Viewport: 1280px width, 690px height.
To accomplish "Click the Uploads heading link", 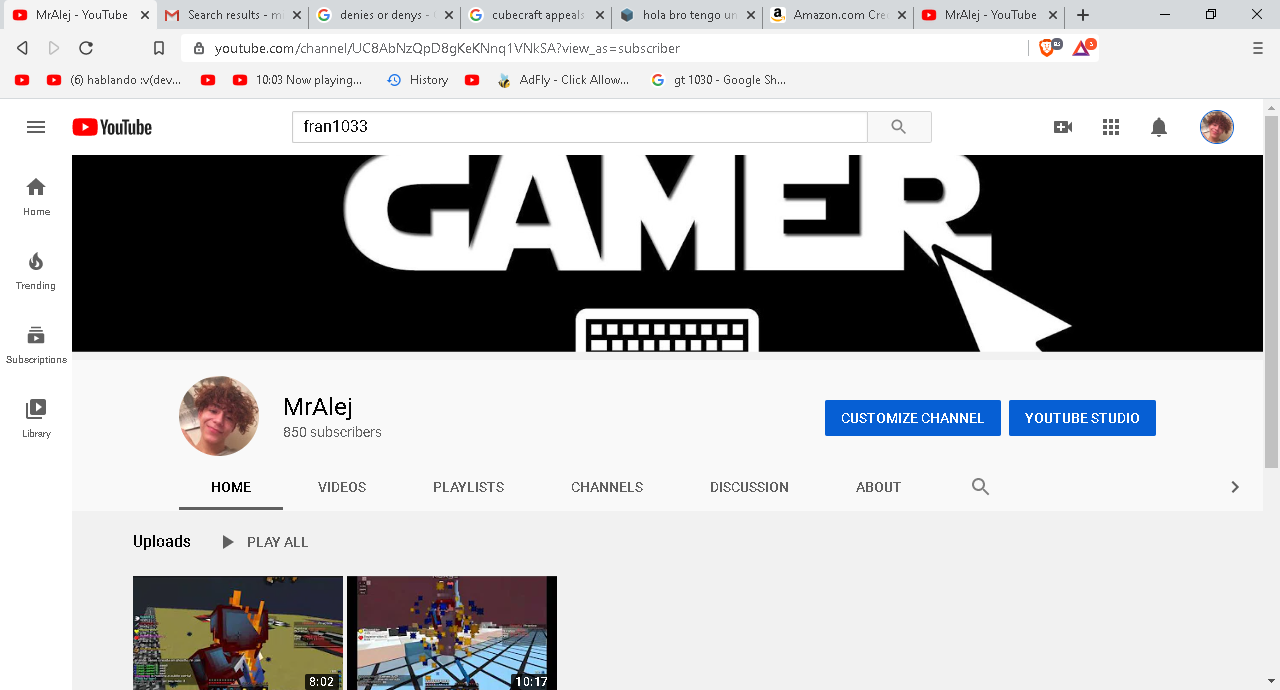I will pyautogui.click(x=162, y=541).
